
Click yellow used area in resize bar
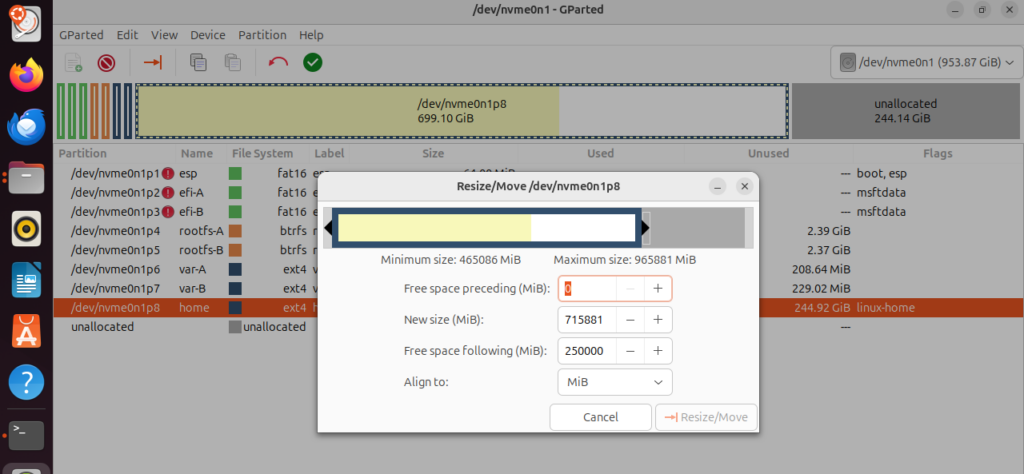coord(434,228)
